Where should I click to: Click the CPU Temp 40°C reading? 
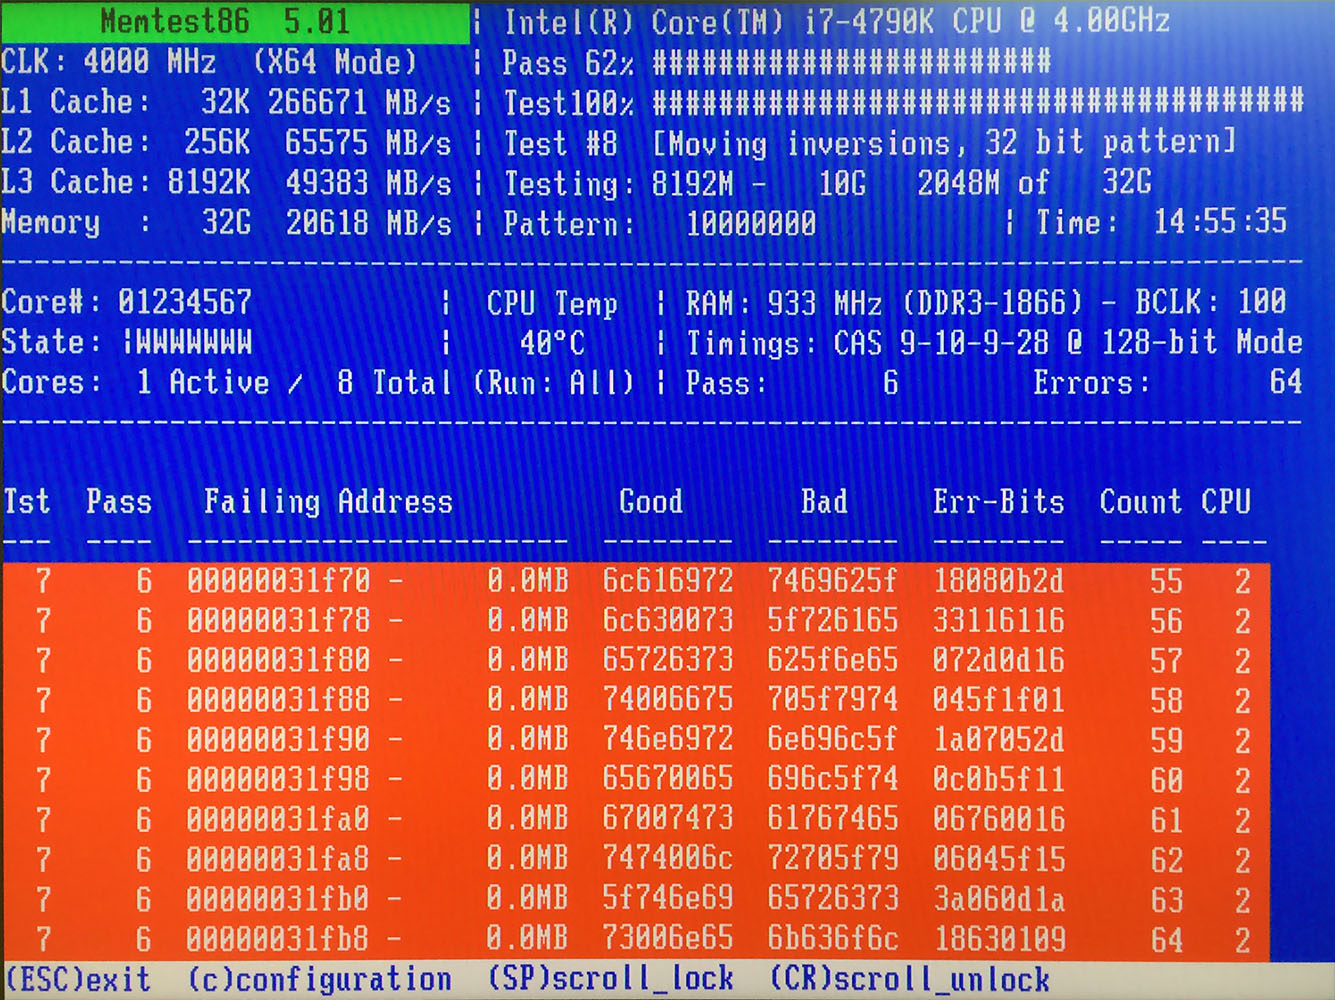pos(552,343)
